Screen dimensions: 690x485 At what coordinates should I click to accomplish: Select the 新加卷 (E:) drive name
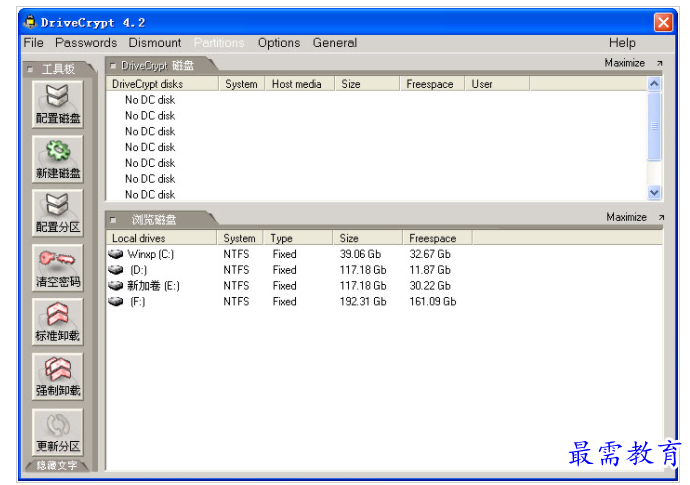[153, 286]
